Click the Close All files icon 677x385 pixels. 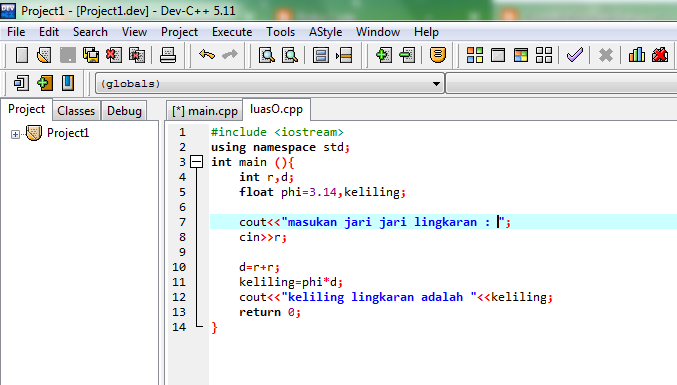click(137, 55)
